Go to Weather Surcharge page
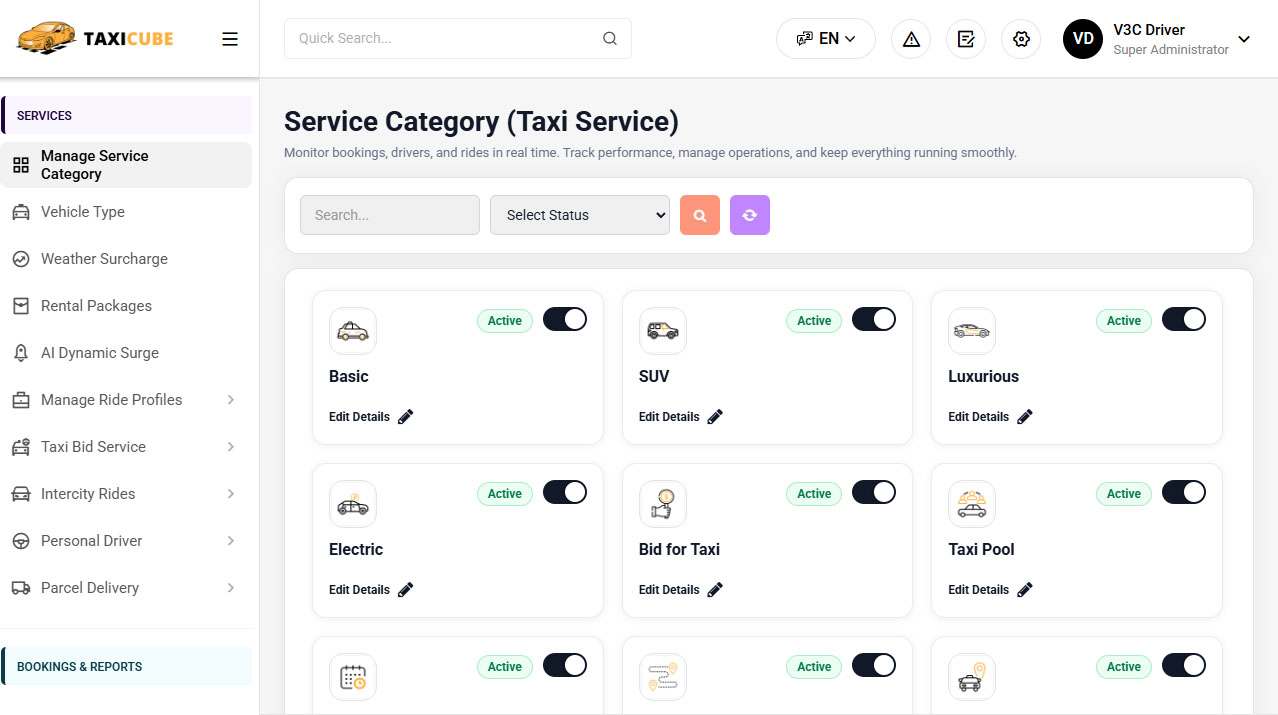Screen dimensions: 1278x715 point(126,259)
